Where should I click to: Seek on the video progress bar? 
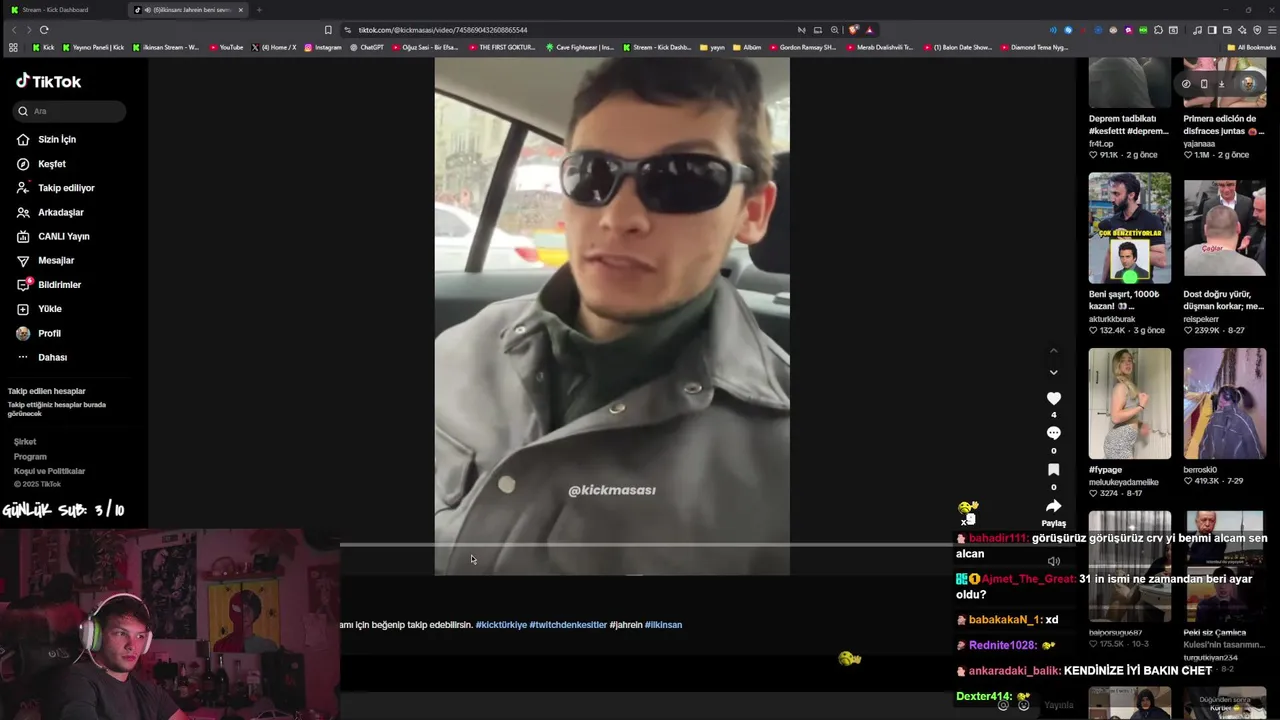(645, 545)
